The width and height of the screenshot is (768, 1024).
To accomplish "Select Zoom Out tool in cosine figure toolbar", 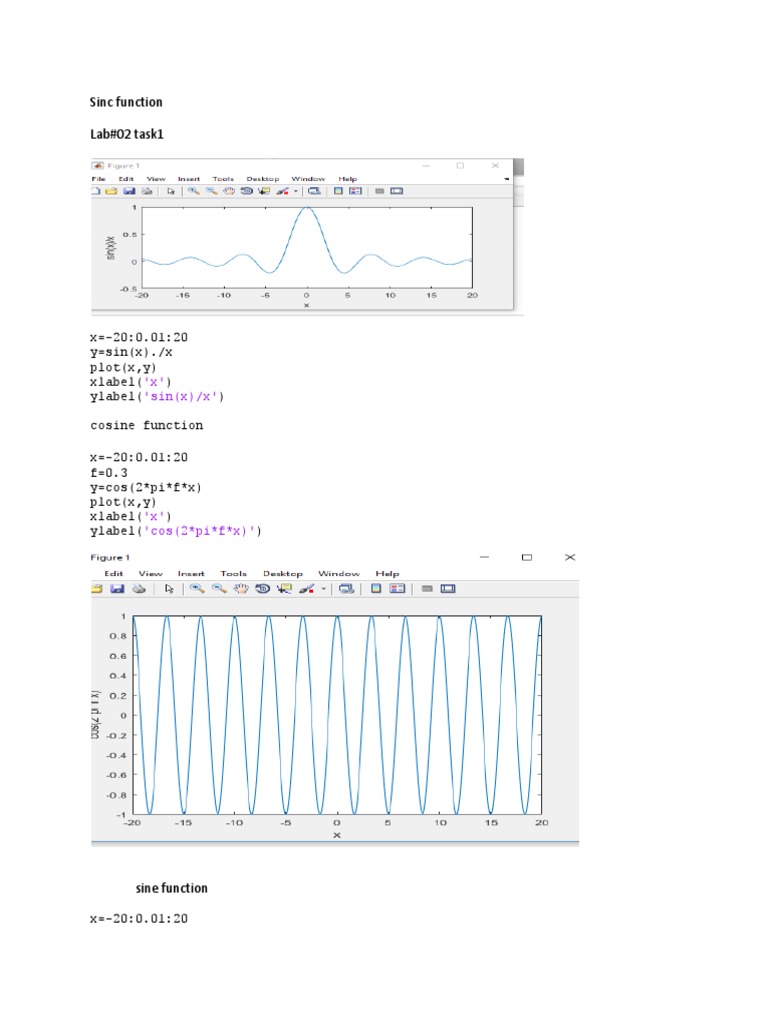I will [219, 589].
